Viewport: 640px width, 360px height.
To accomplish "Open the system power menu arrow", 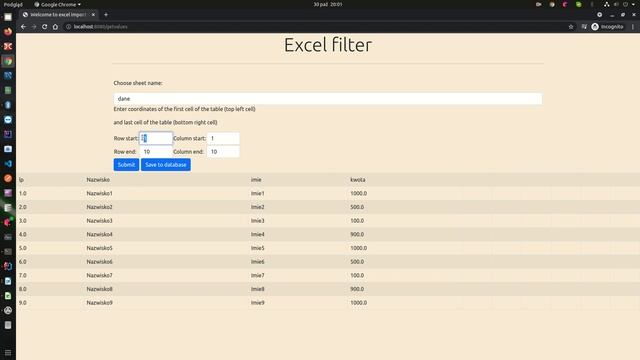I will tap(633, 4).
